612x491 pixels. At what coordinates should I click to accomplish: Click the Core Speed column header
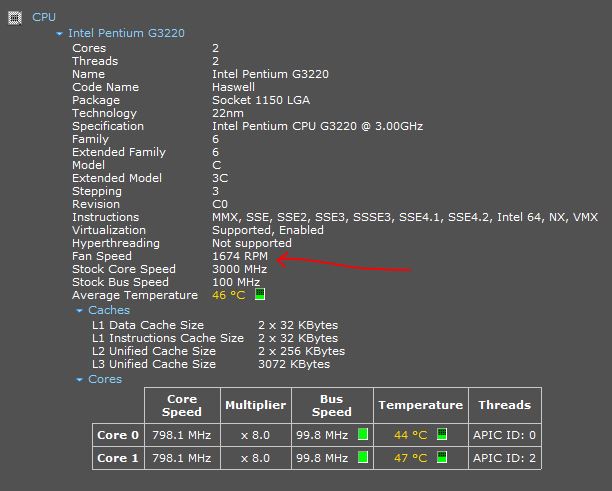coord(182,405)
